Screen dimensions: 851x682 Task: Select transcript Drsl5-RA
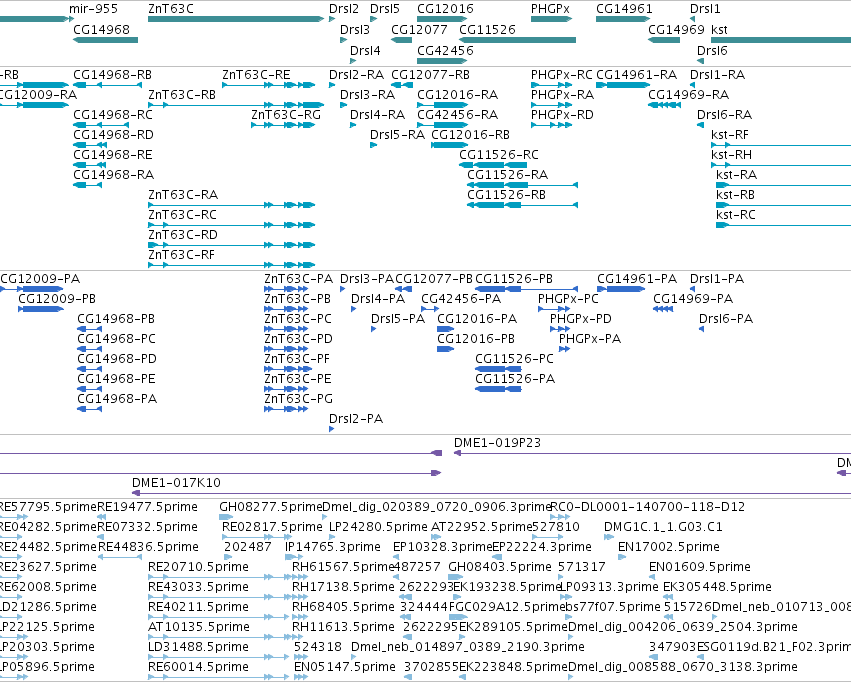coord(397,135)
